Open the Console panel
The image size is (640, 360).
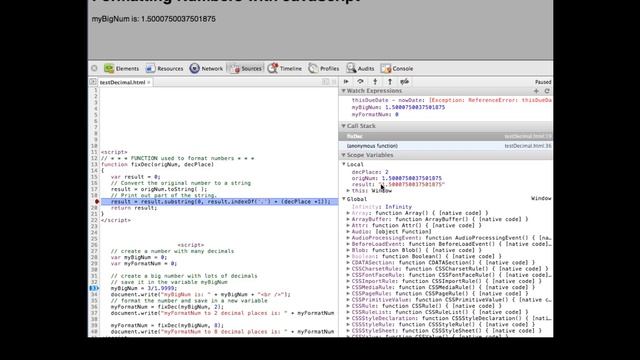397,69
